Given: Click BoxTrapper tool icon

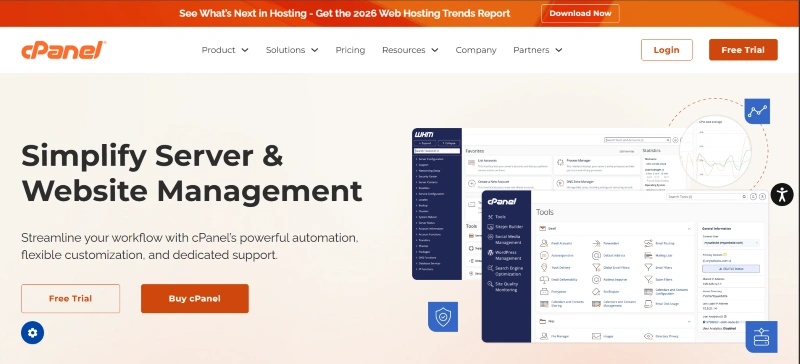Looking at the screenshot, I should click(x=596, y=292).
